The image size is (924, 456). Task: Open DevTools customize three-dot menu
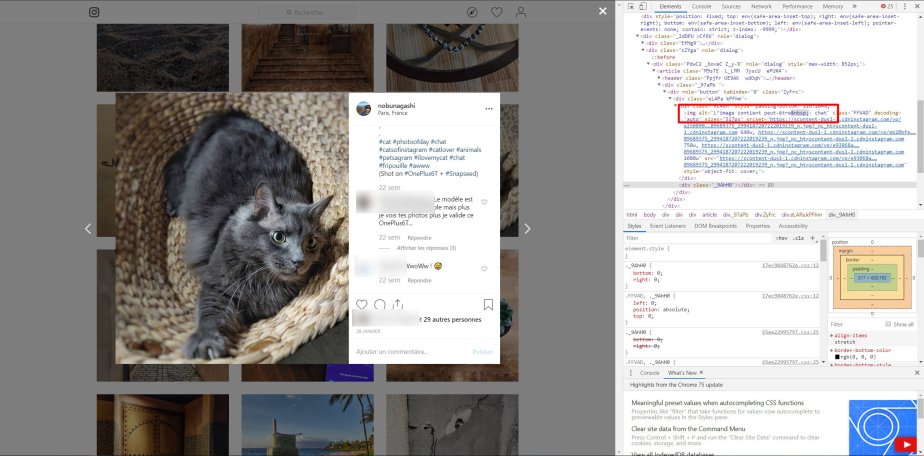coord(904,6)
